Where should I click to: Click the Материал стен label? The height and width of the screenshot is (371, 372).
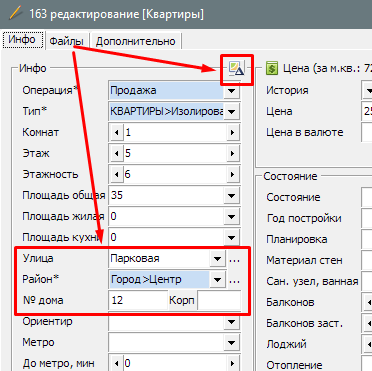click(304, 261)
